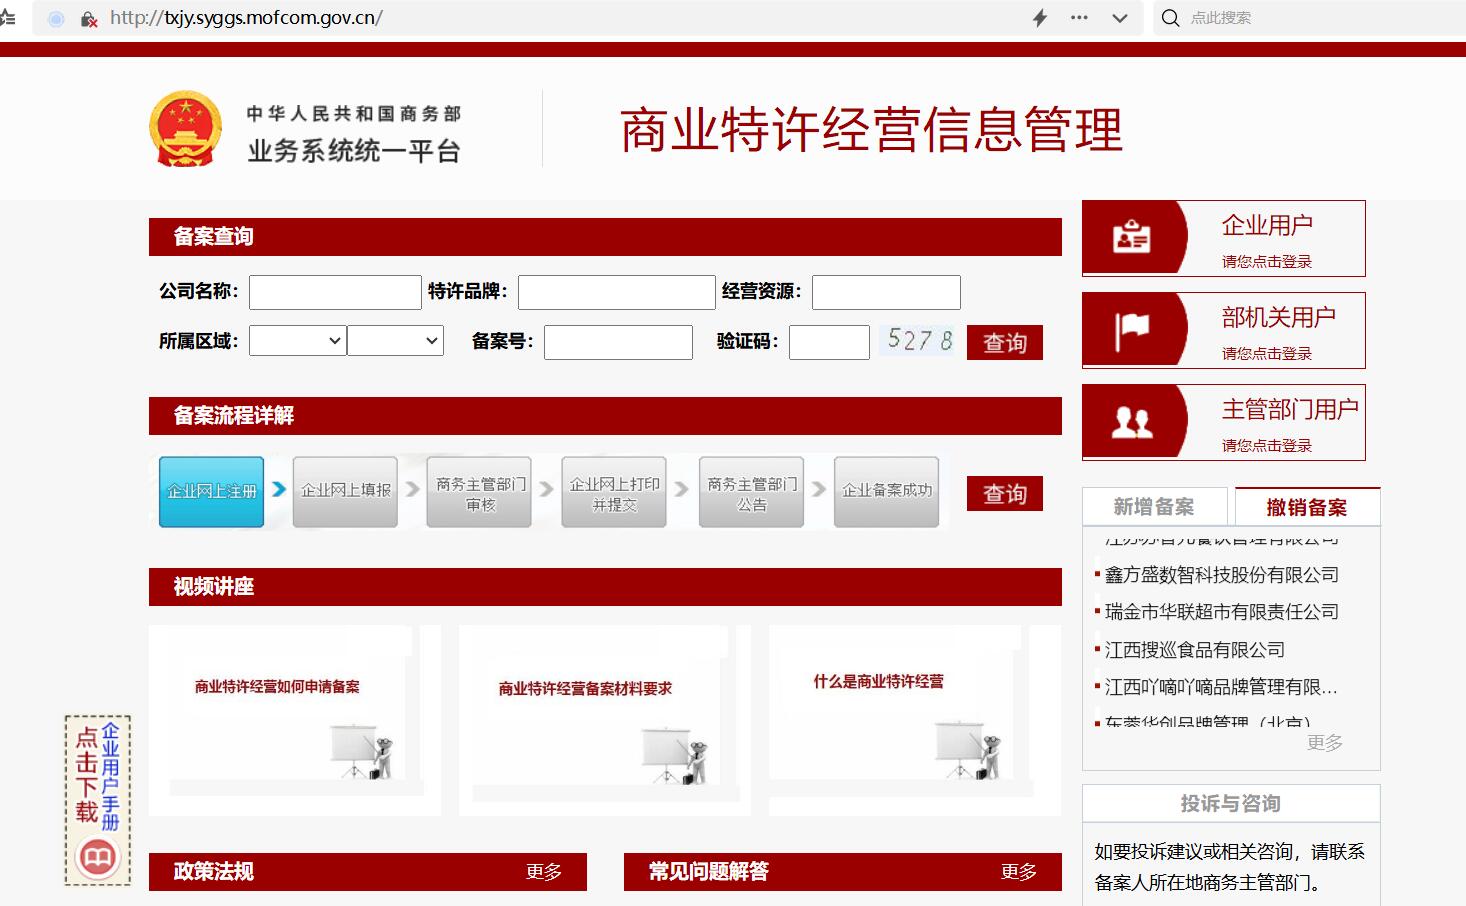Click the 查询 button beside the captcha
Image resolution: width=1466 pixels, height=906 pixels.
(x=1004, y=343)
